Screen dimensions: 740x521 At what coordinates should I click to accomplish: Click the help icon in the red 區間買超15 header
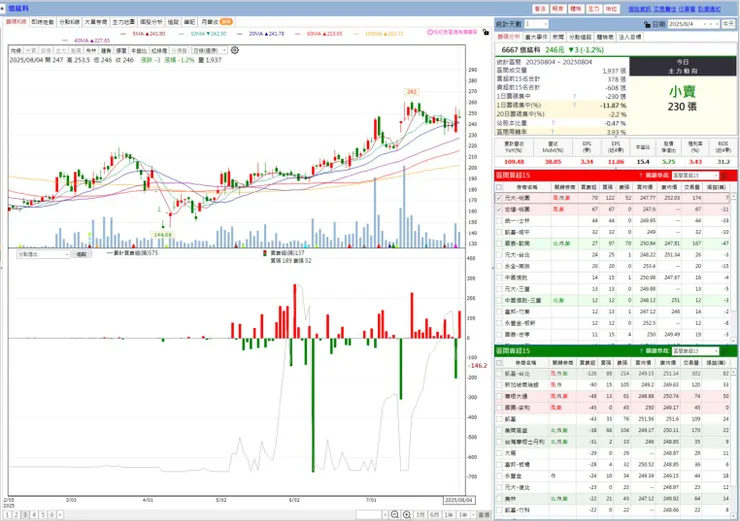tap(640, 176)
